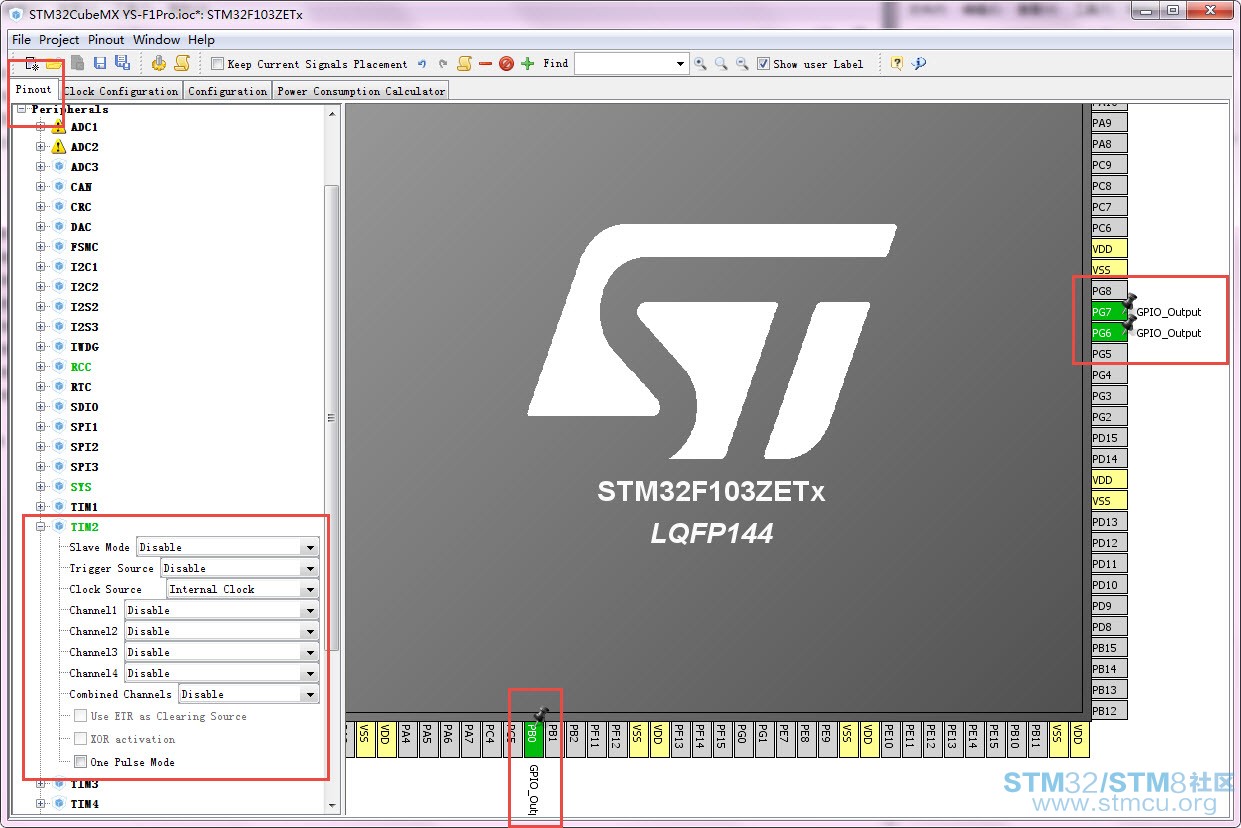Click the Undo arrow in toolbar
The width and height of the screenshot is (1241, 828).
pos(422,64)
